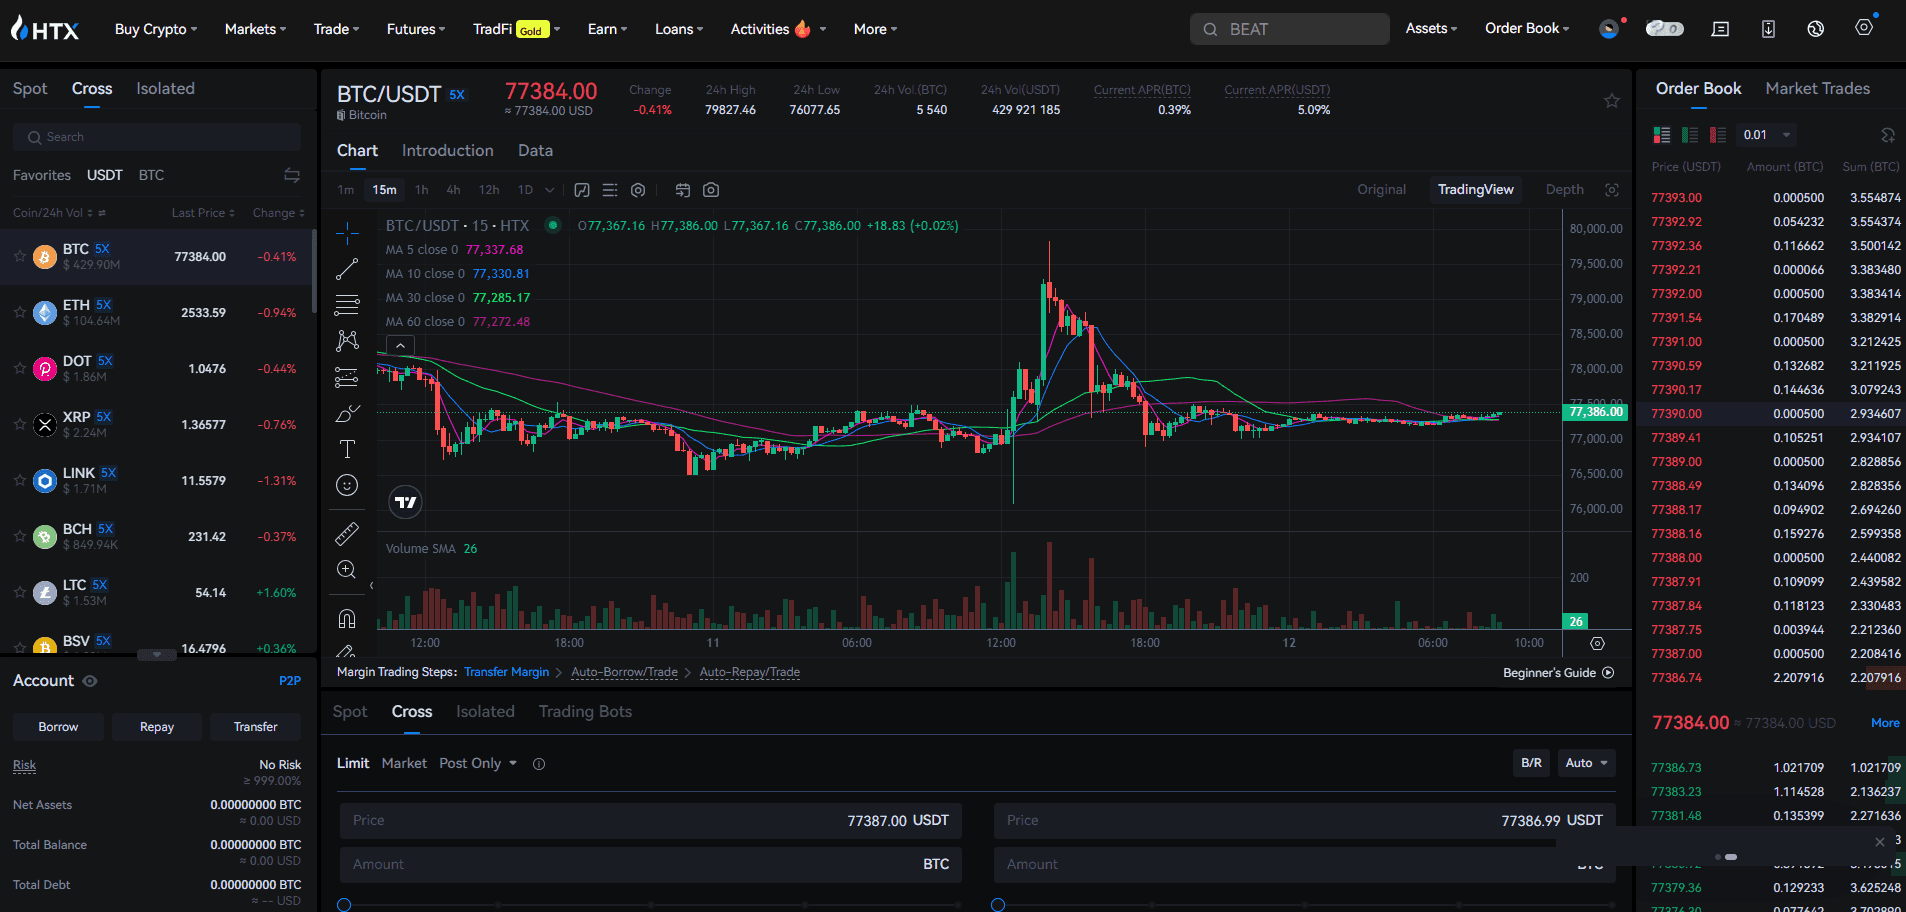Open the Beginner's Guide link
Viewport: 1906px width, 912px height.
(1558, 673)
